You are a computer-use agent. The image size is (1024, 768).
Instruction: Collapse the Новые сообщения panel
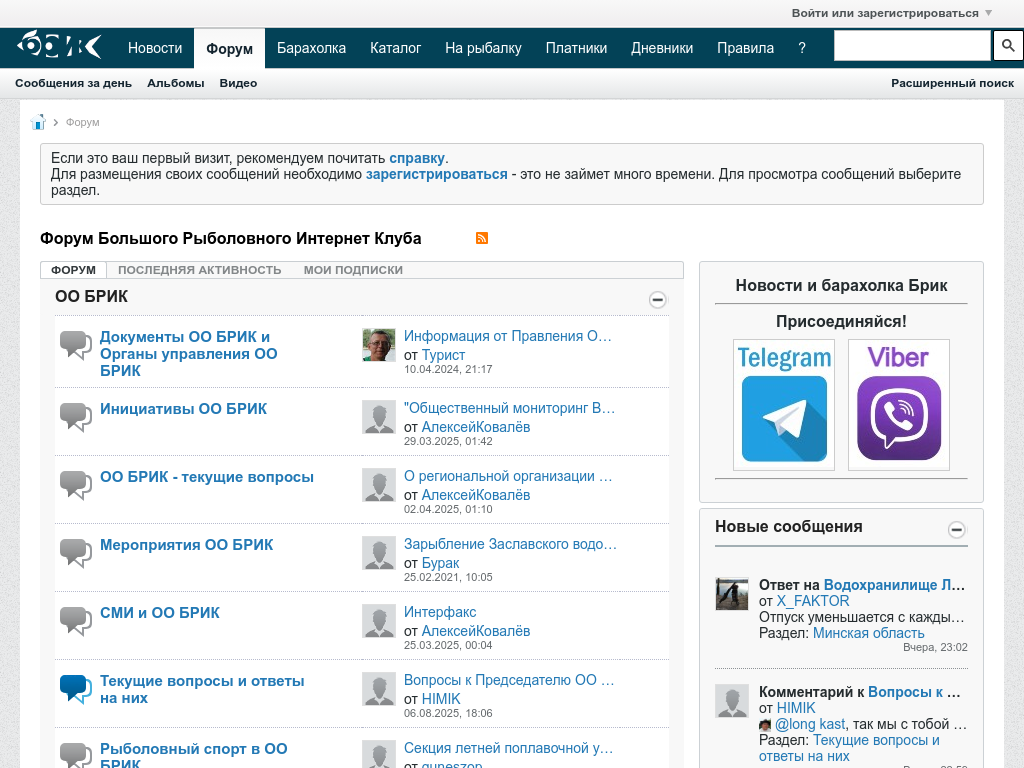point(956,529)
